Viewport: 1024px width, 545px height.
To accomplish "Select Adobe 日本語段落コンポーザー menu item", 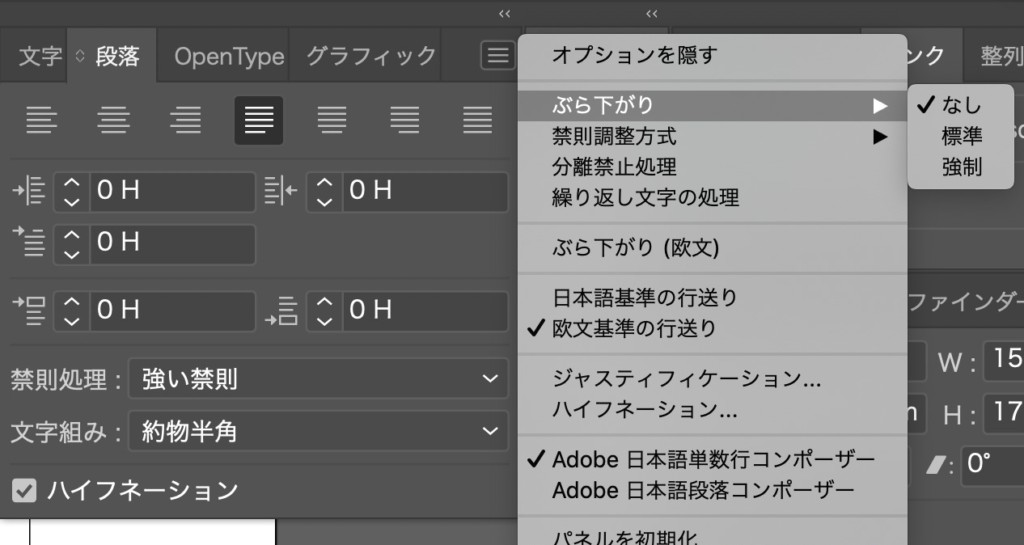I will (703, 490).
